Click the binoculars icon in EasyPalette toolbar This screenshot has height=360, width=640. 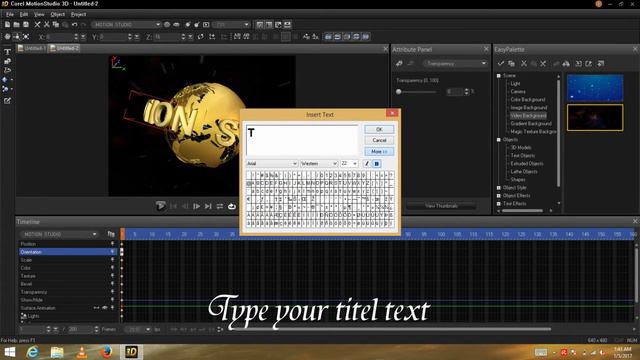566,64
